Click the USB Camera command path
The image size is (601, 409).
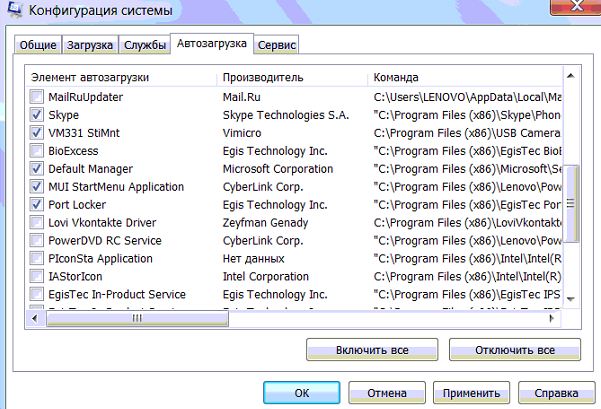pyautogui.click(x=468, y=133)
